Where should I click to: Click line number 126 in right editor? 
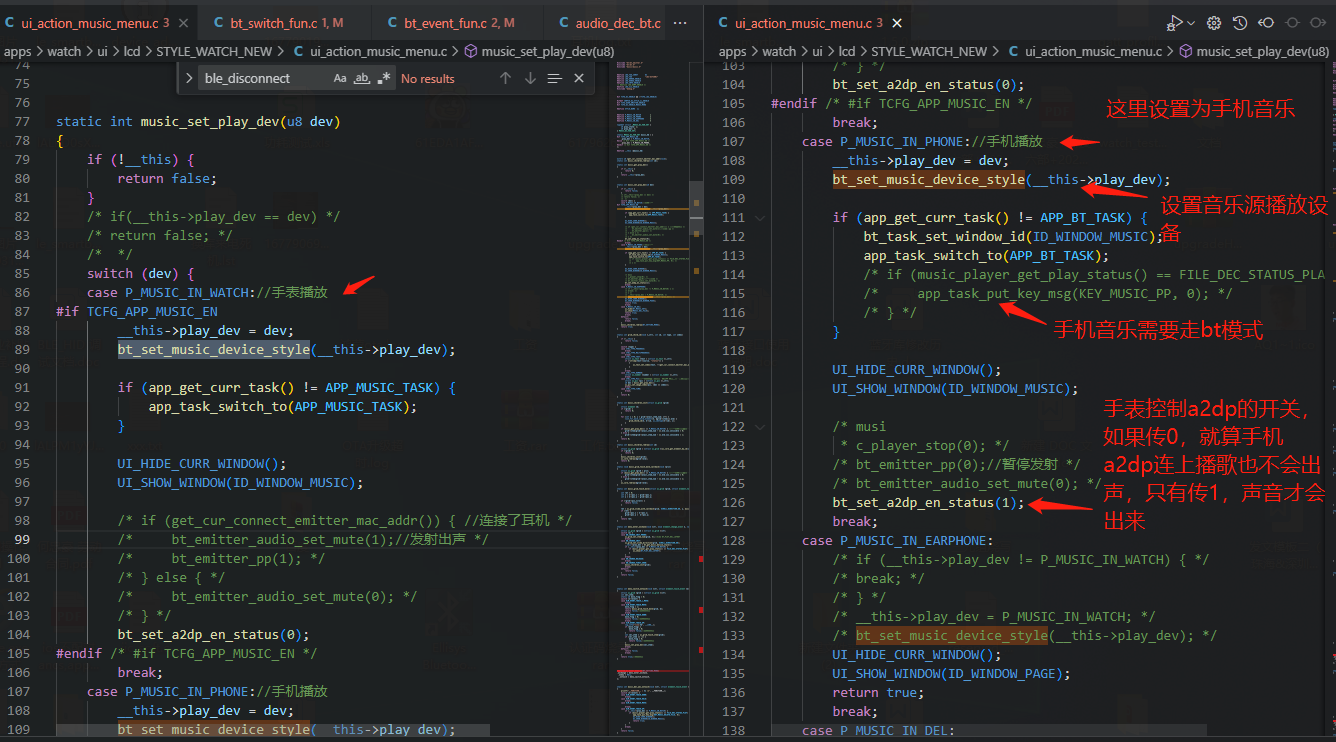coord(733,502)
